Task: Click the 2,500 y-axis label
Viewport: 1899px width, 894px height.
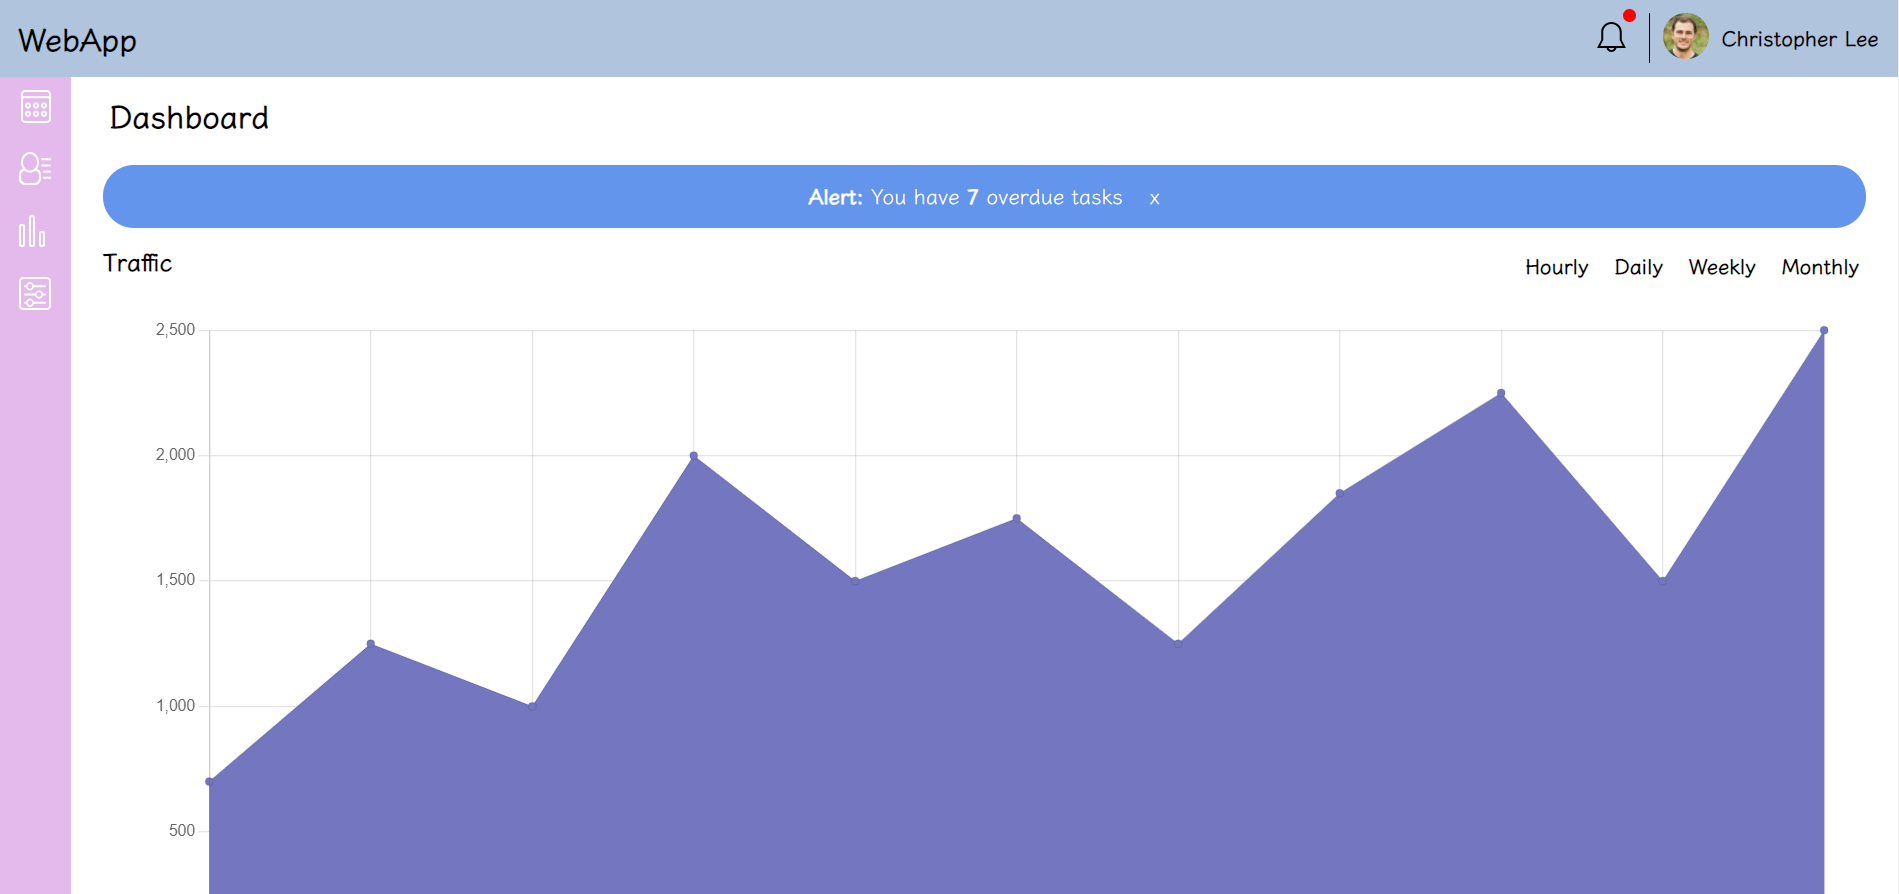Action: coord(175,330)
